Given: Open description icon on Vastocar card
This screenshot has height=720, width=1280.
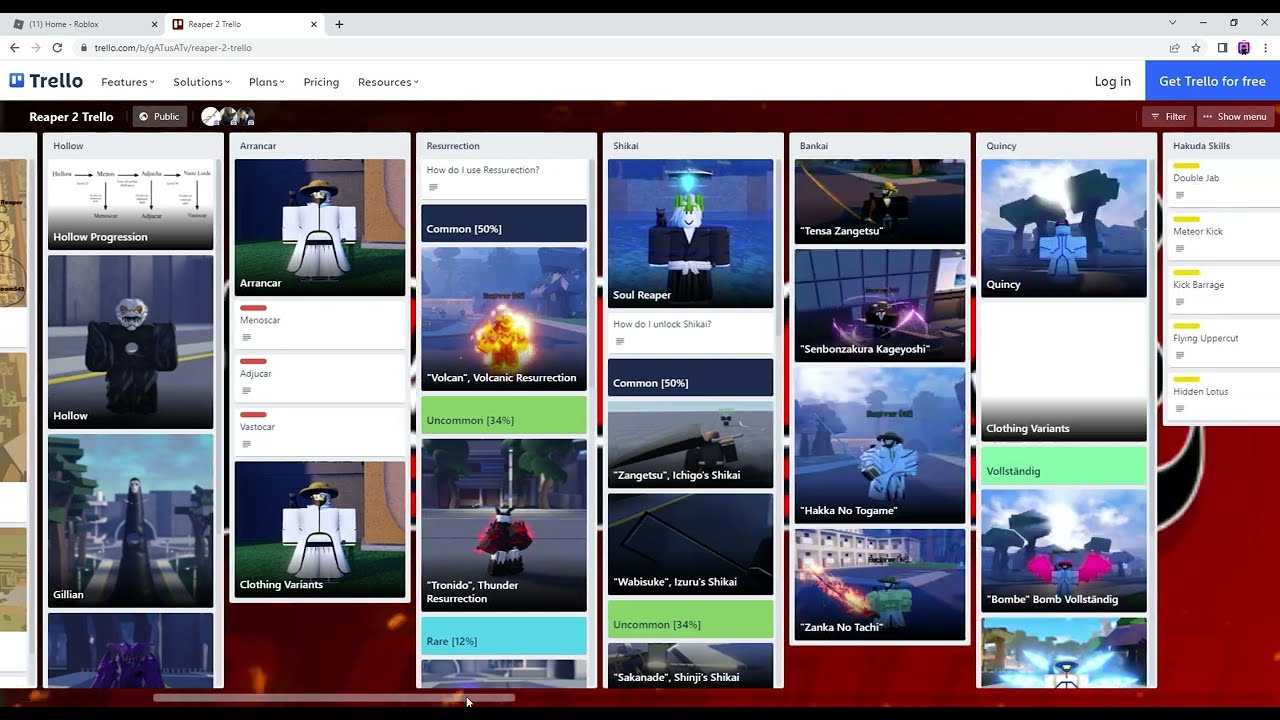Looking at the screenshot, I should [x=246, y=444].
